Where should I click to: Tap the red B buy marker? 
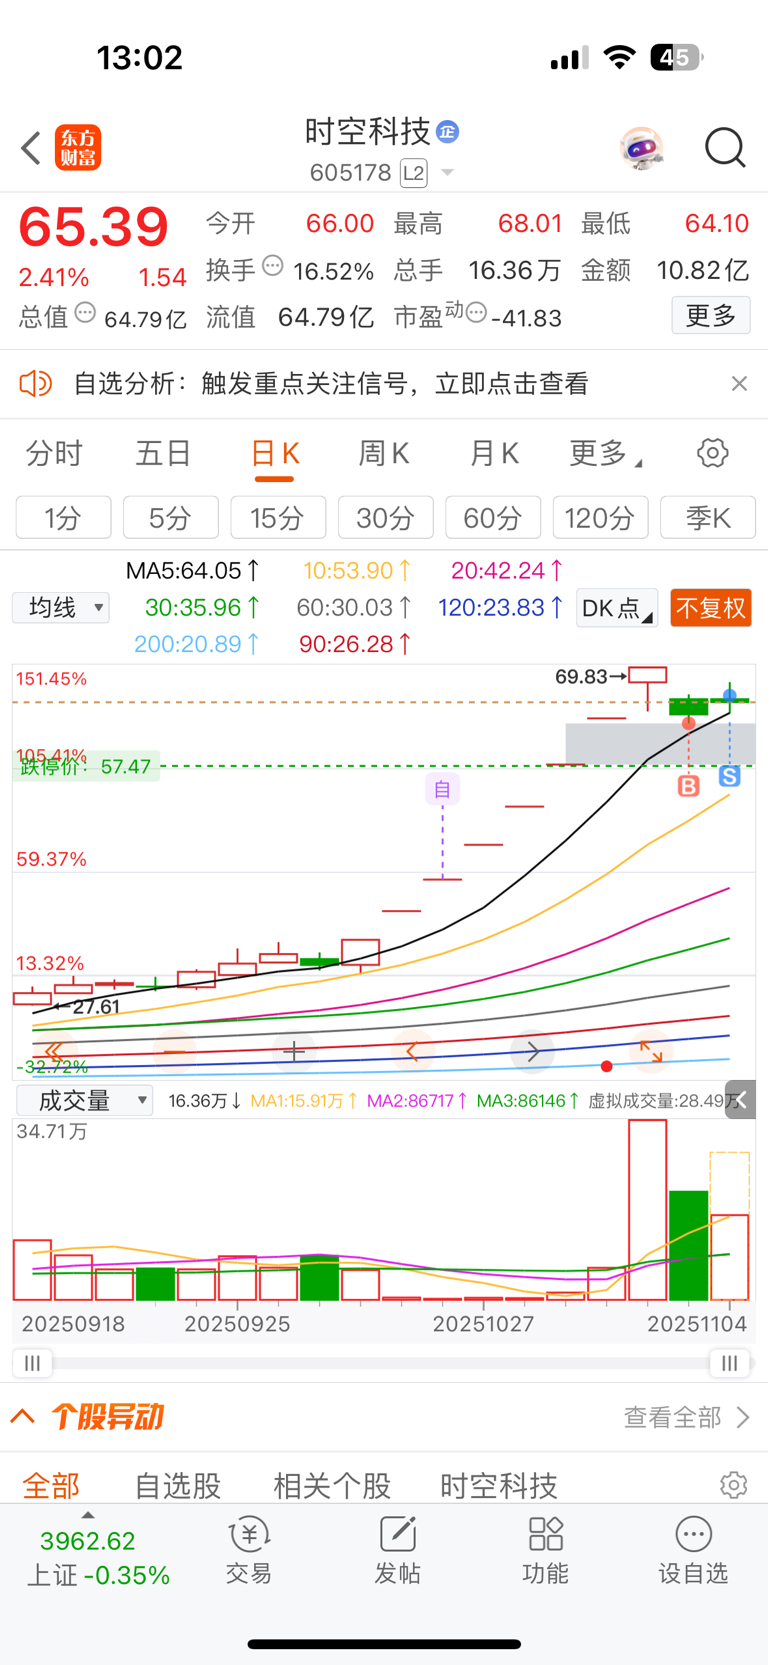(x=689, y=786)
